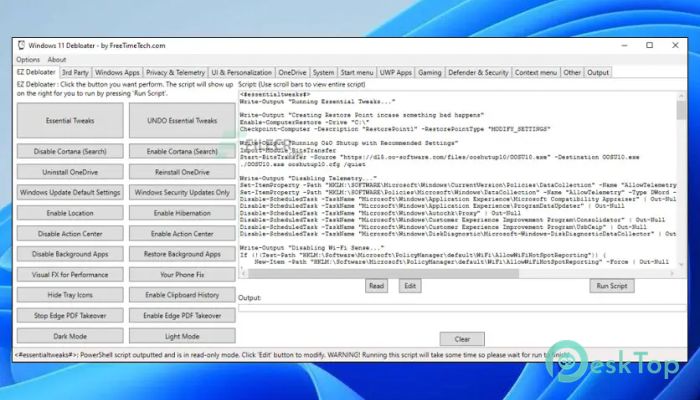Select the Gaming tab
This screenshot has height=400, width=700.
[430, 72]
